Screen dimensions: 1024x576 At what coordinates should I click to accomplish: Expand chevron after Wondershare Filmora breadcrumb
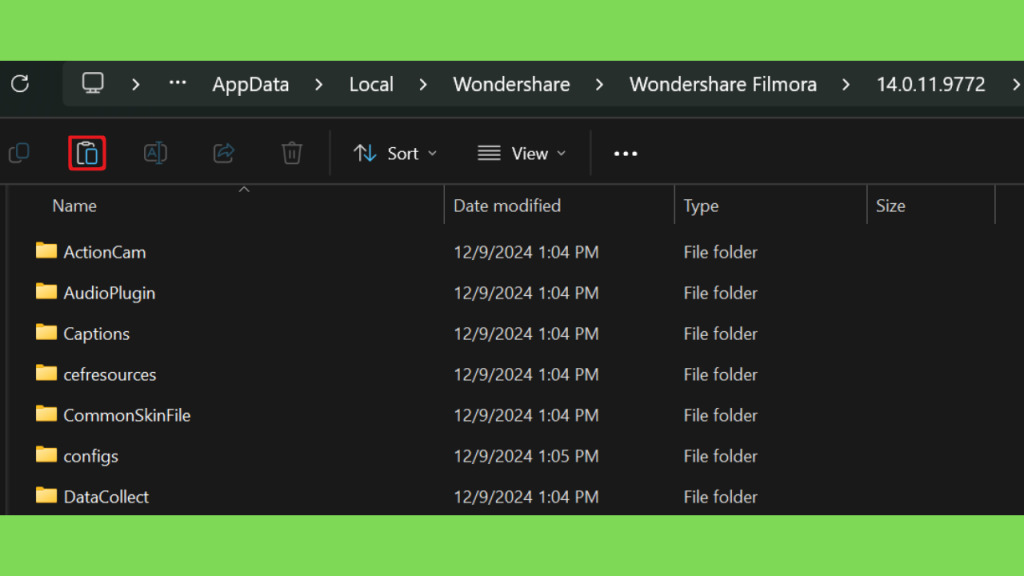[846, 84]
